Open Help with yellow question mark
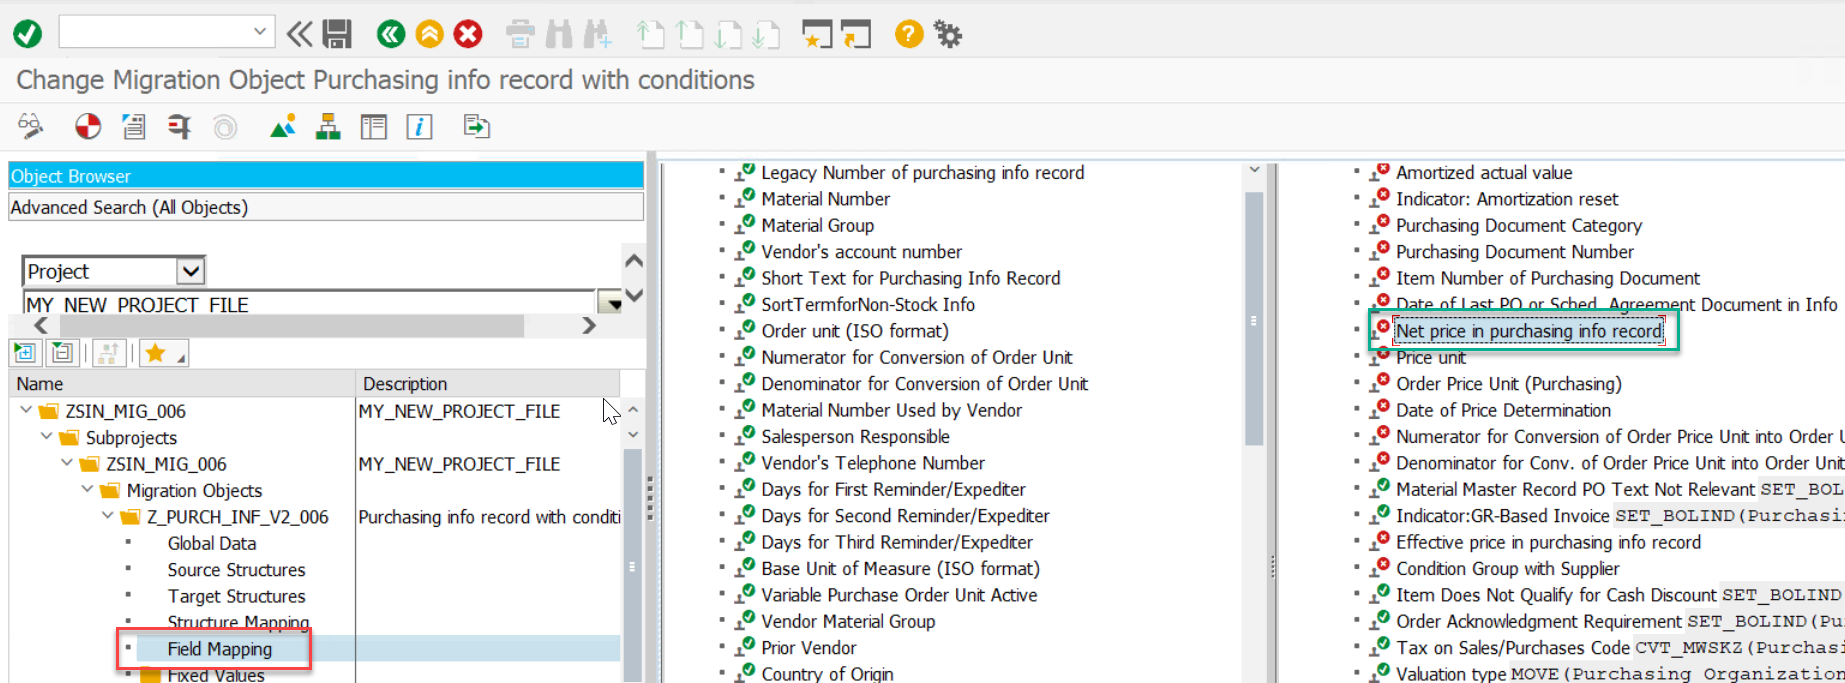This screenshot has width=1845, height=683. click(908, 34)
